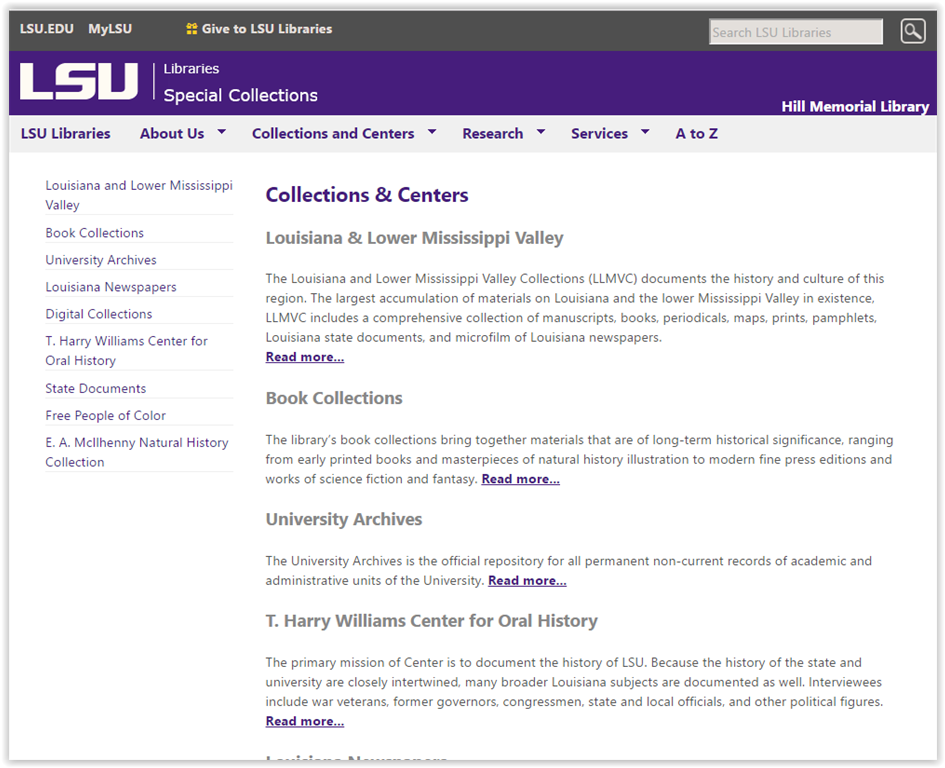Viewport: 945px width, 768px height.
Task: Open Collections and Centers menu item
Action: point(333,133)
